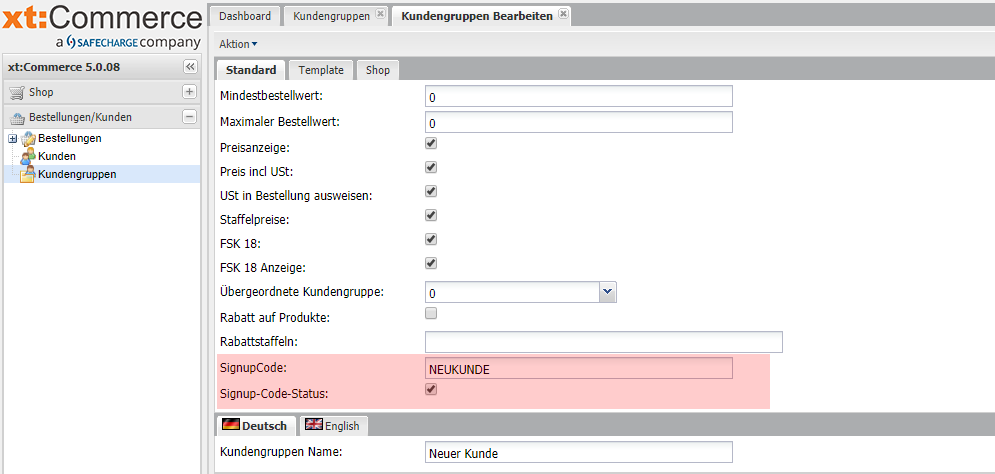Open the Template tab
Viewport: 995px width, 474px height.
(x=320, y=70)
